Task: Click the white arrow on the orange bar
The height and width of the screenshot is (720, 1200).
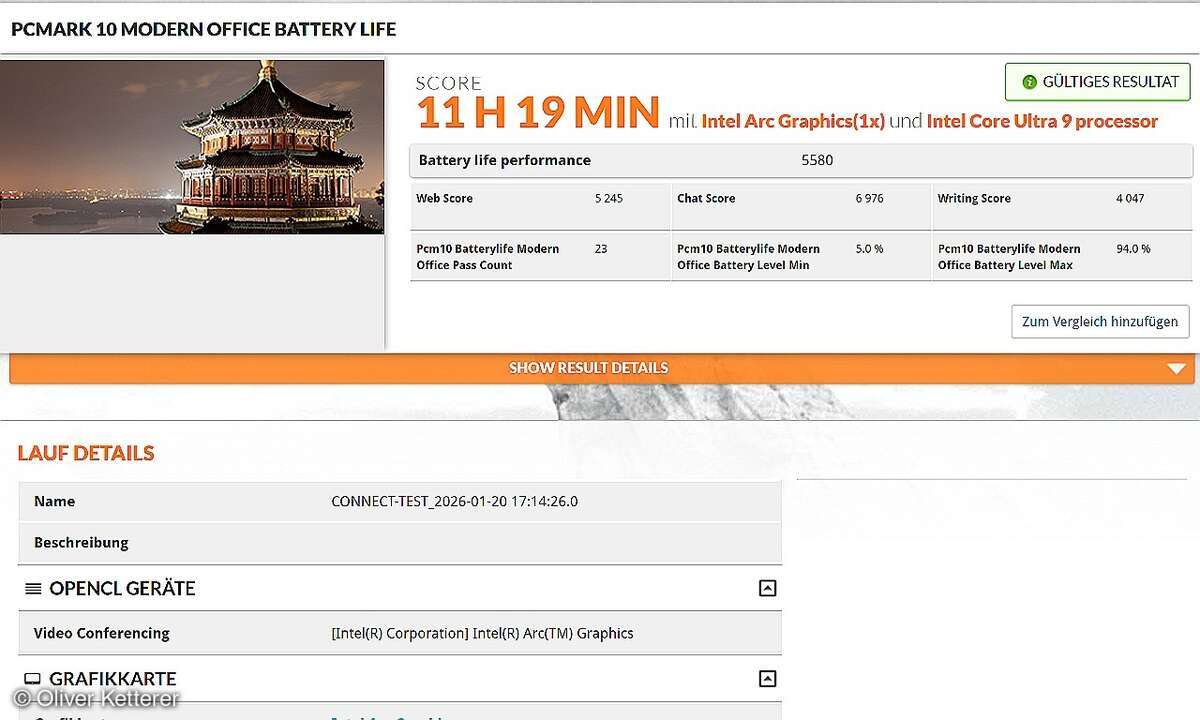Action: [x=1176, y=368]
